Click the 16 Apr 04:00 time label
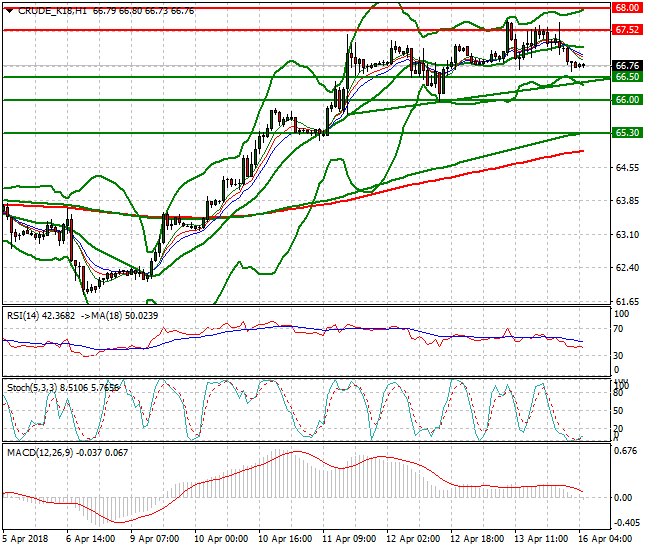 point(605,539)
